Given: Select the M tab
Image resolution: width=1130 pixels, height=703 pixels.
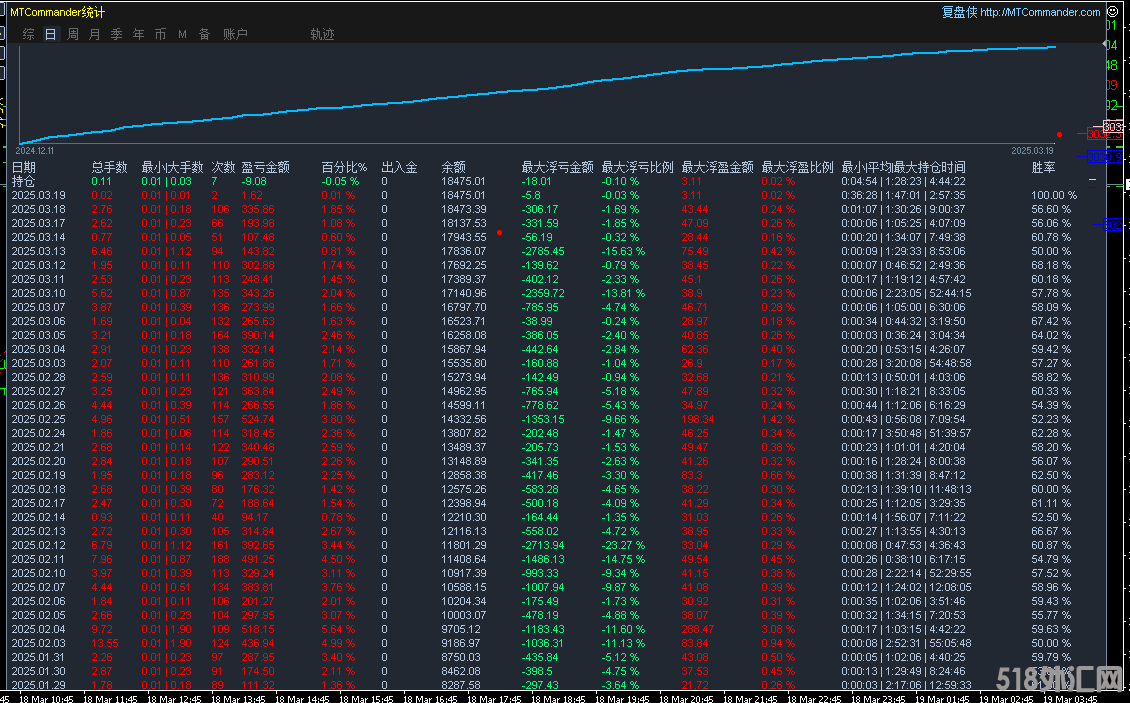Looking at the screenshot, I should (182, 34).
